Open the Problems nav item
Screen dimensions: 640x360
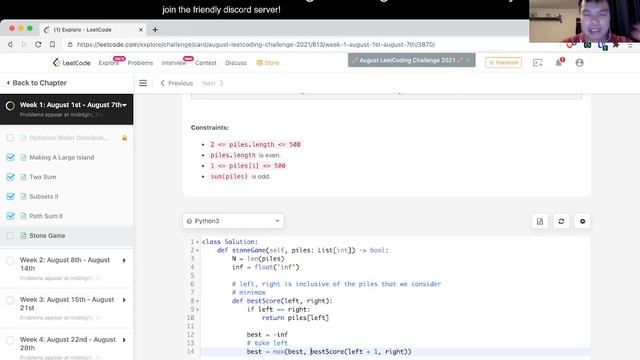pos(140,63)
